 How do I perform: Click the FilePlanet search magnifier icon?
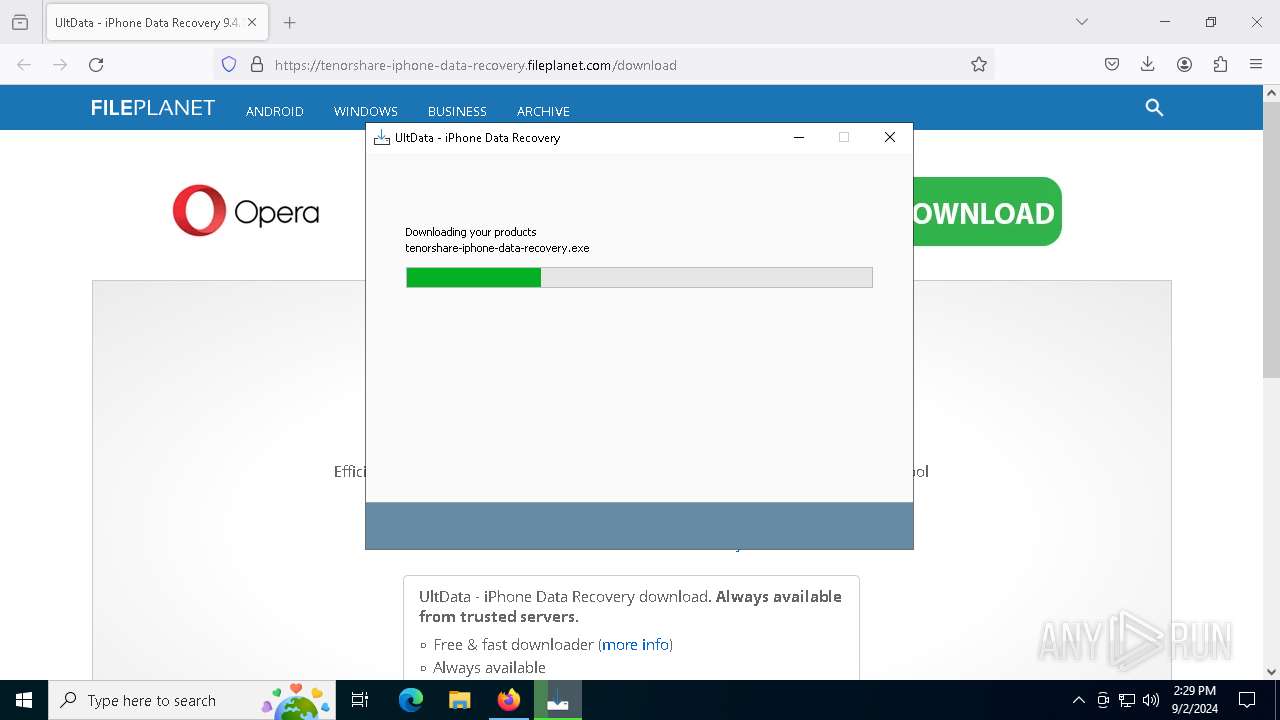[1154, 108]
